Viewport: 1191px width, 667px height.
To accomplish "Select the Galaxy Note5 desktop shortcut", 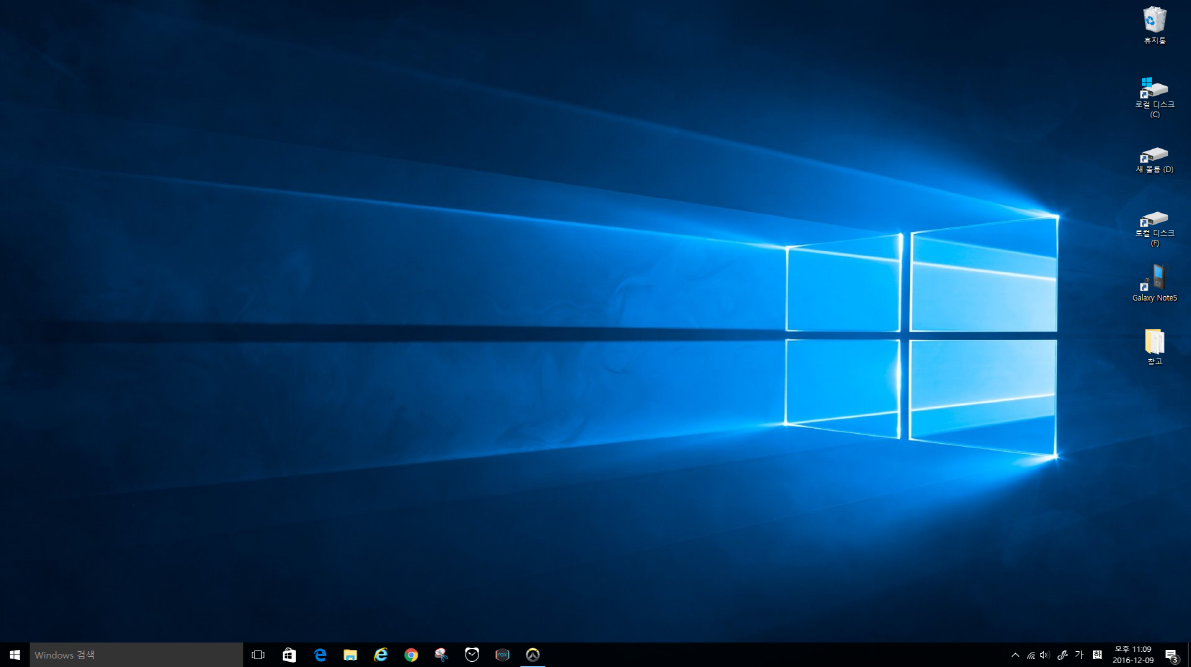I will (x=1155, y=283).
